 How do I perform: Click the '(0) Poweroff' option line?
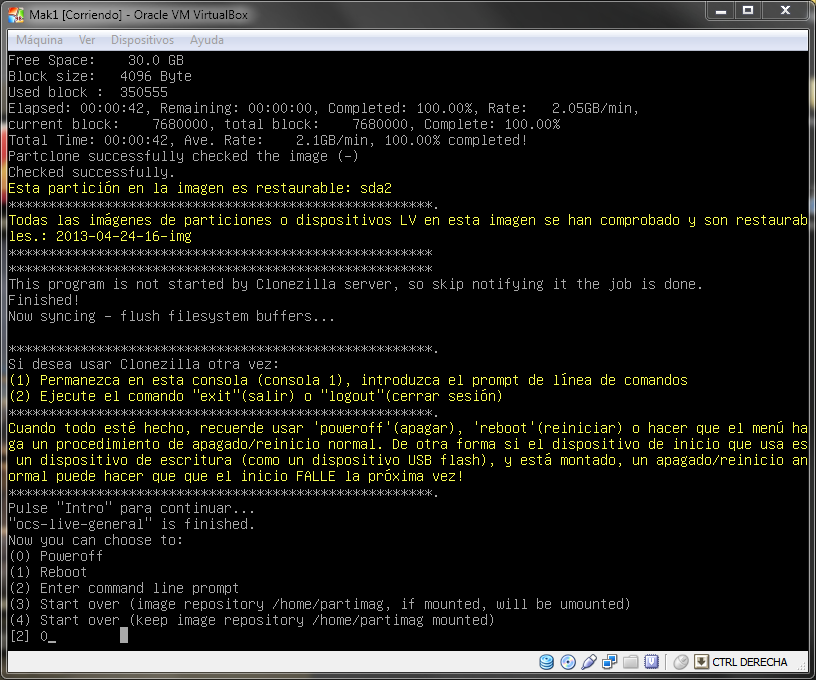[56, 556]
